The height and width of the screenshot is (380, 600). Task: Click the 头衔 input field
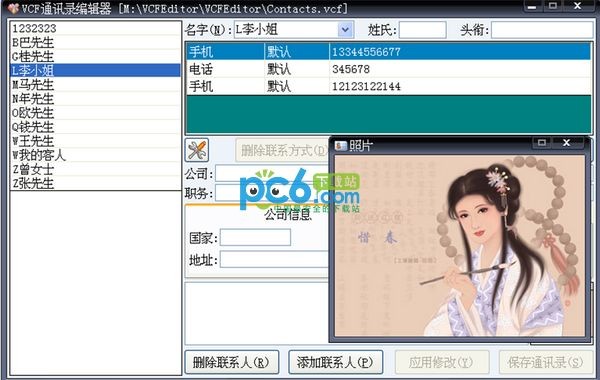click(x=542, y=30)
